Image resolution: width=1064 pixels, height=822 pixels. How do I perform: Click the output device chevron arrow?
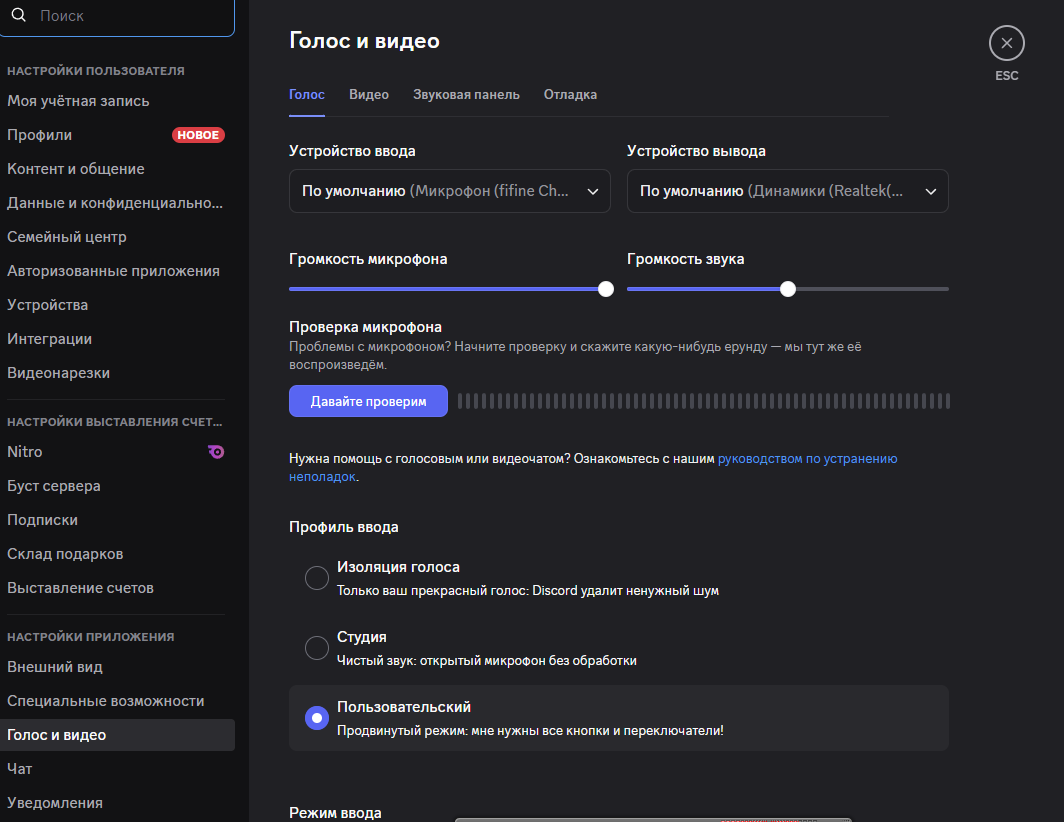click(930, 191)
